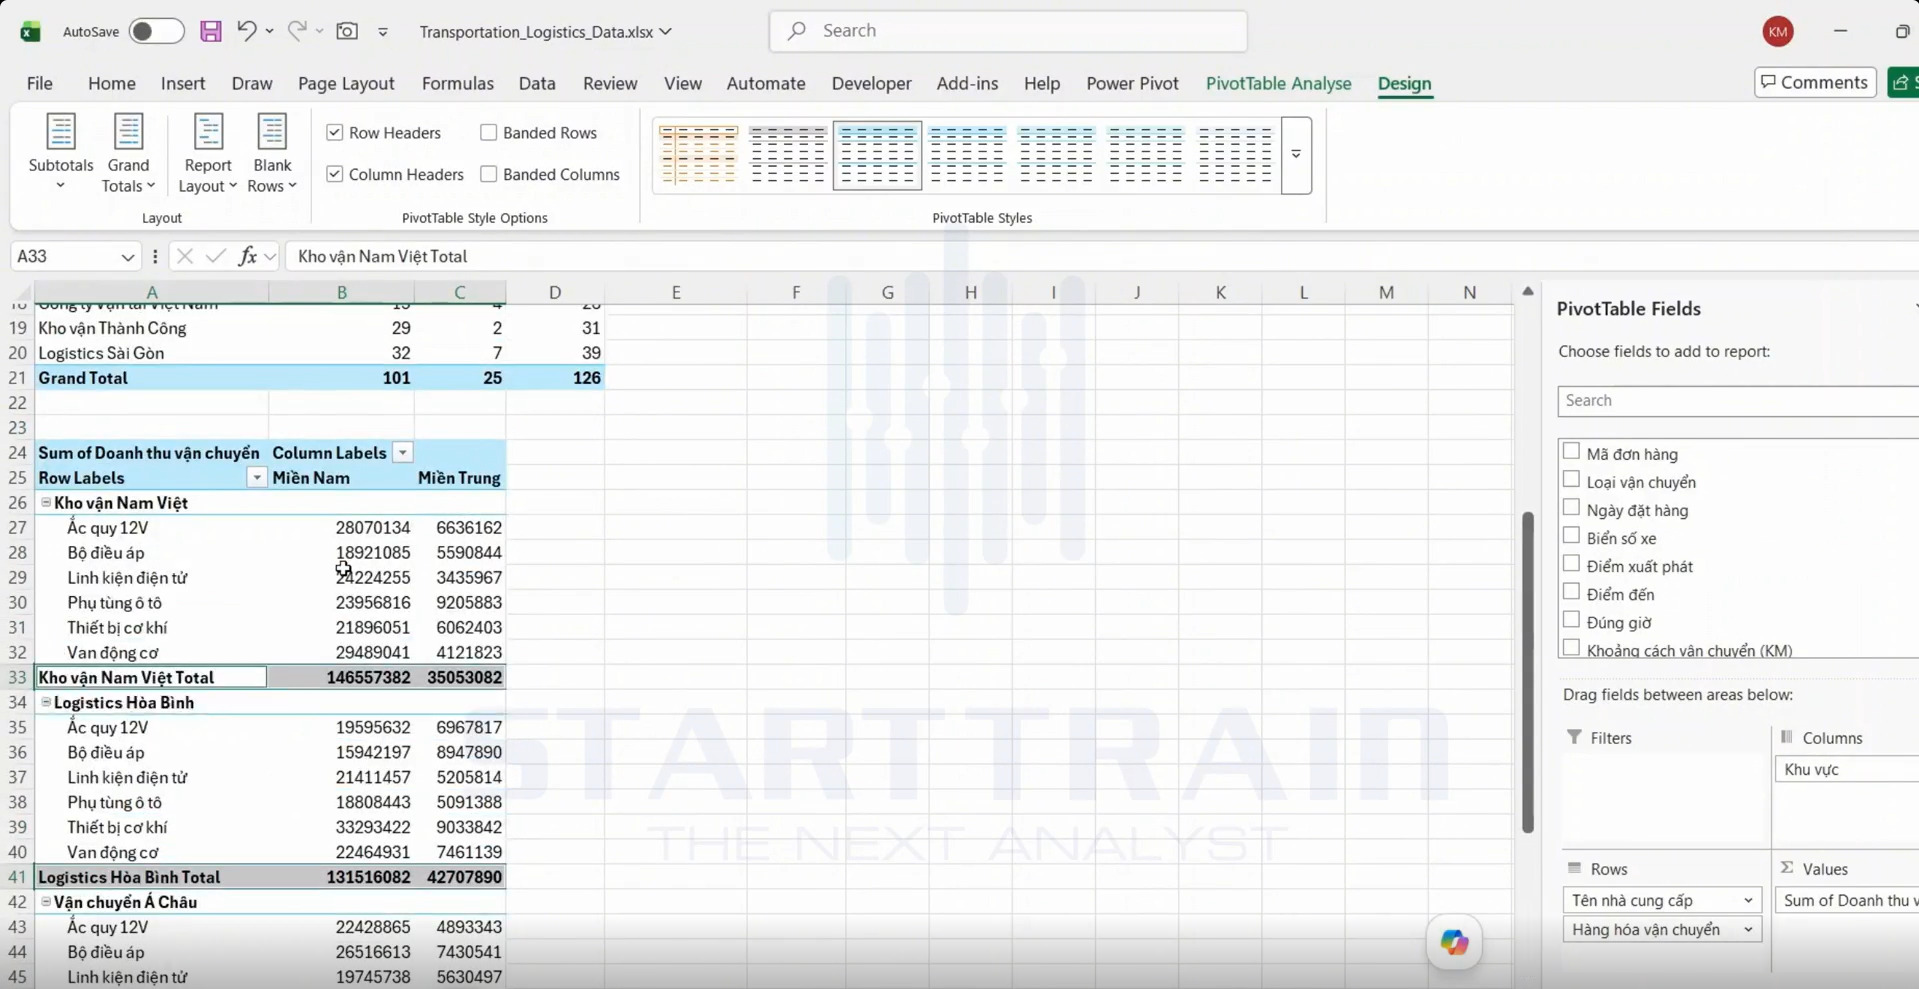Open Report Layout options

208,153
